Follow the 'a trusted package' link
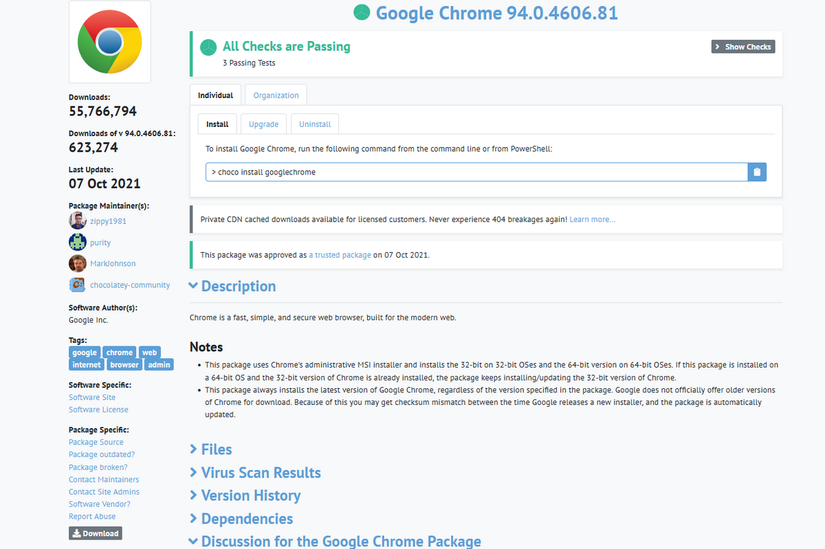 (340, 255)
